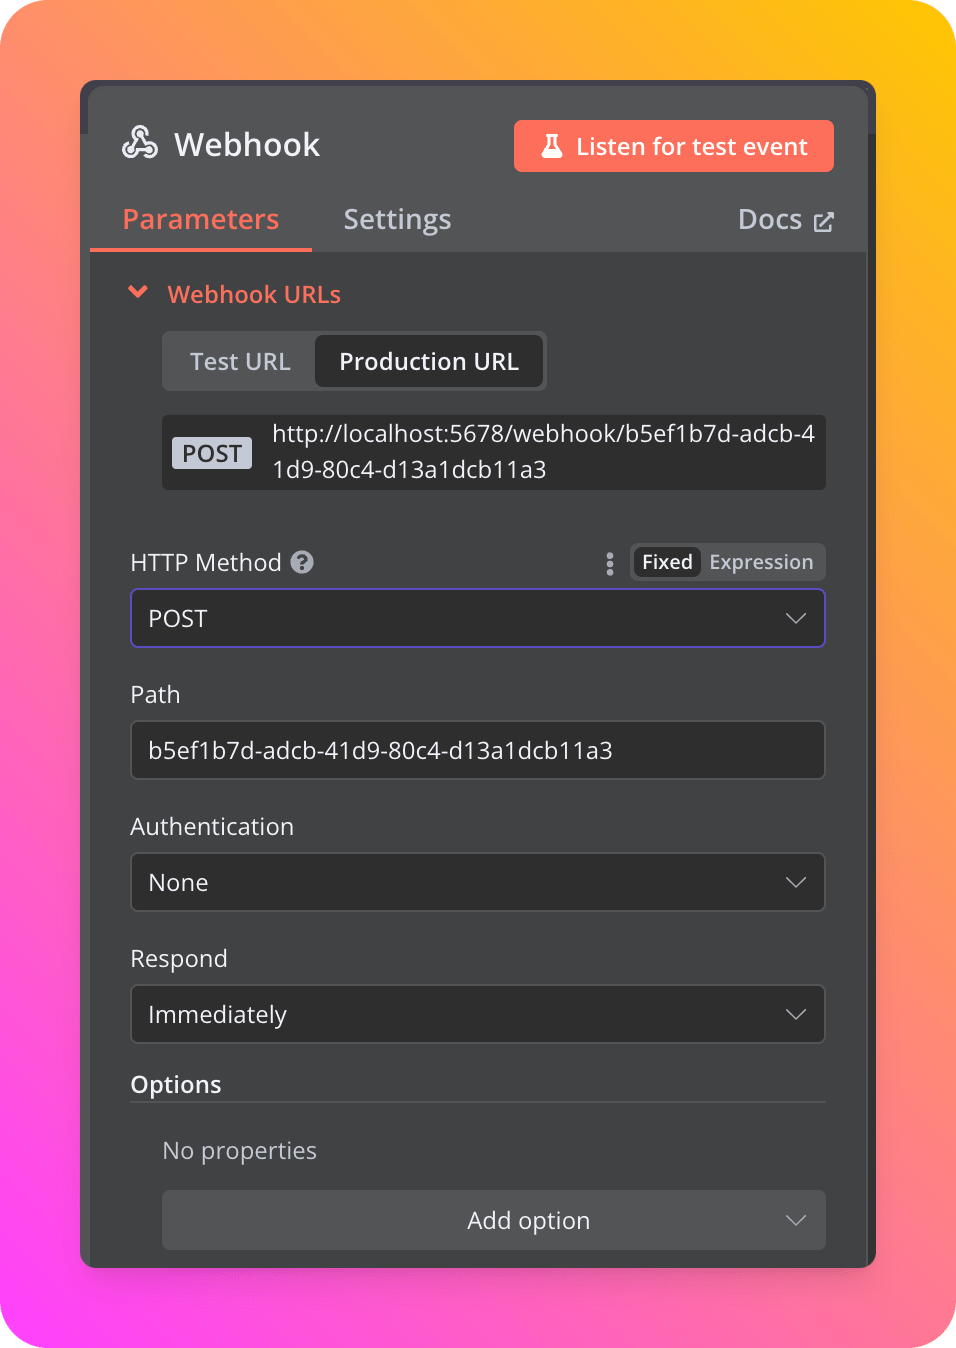This screenshot has height=1348, width=956.
Task: Click the flask icon on Listen button
Action: click(x=552, y=146)
